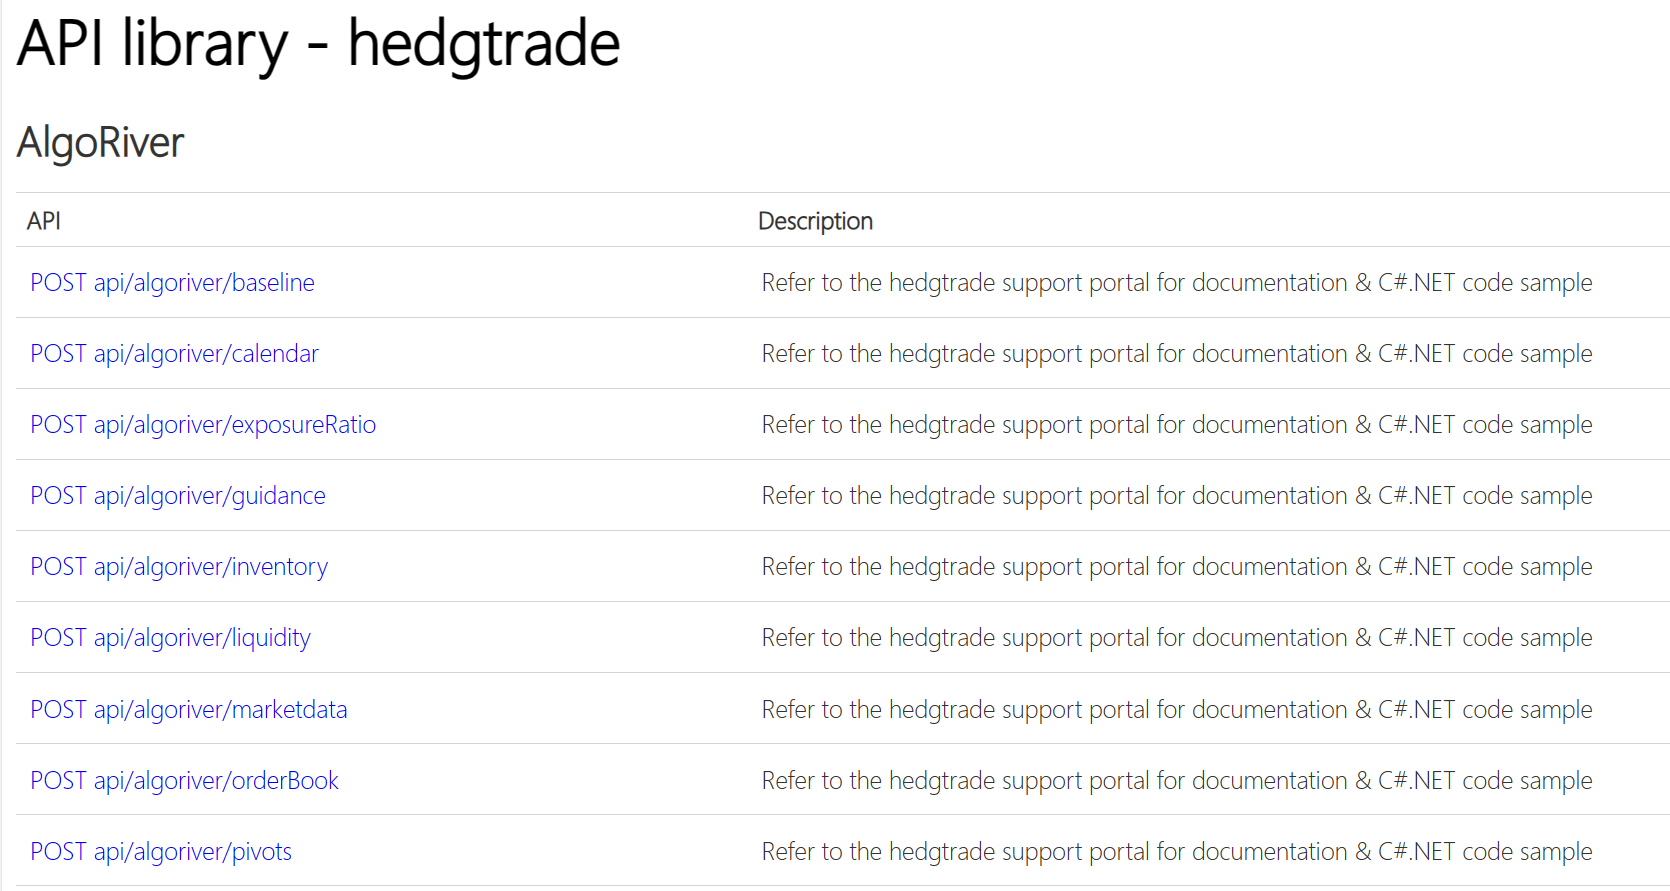Click the POST api/algoriver/exposureRatio endpoint
This screenshot has width=1670, height=891.
click(203, 425)
